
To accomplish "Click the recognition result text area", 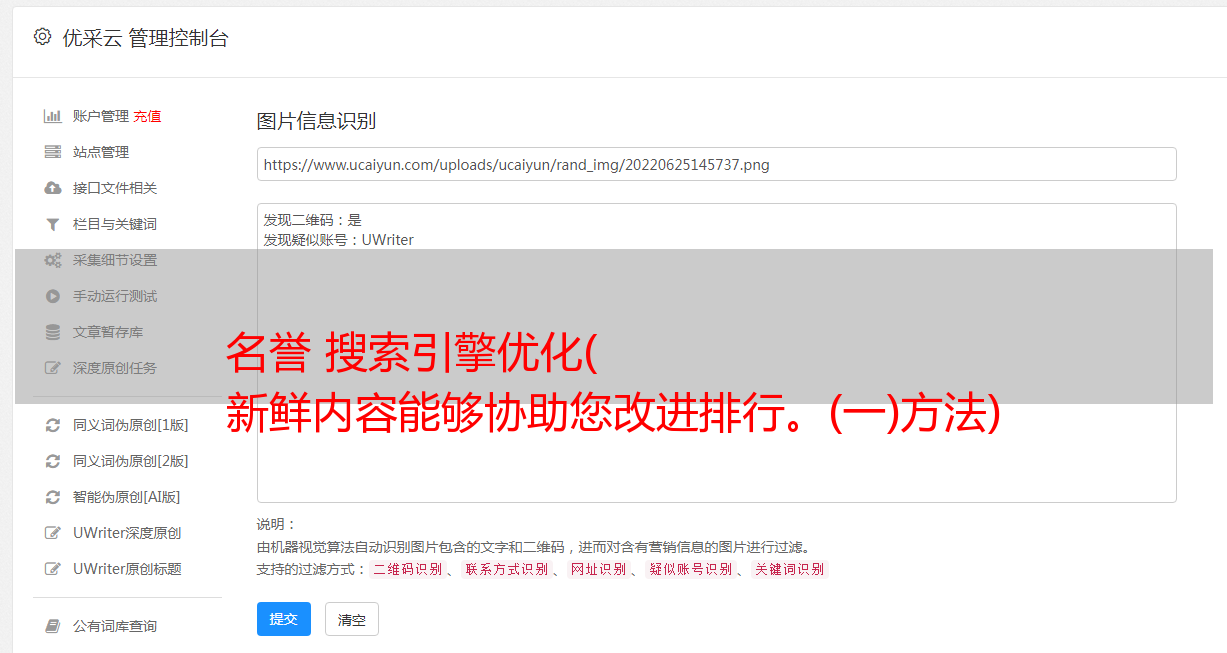I will (x=716, y=352).
